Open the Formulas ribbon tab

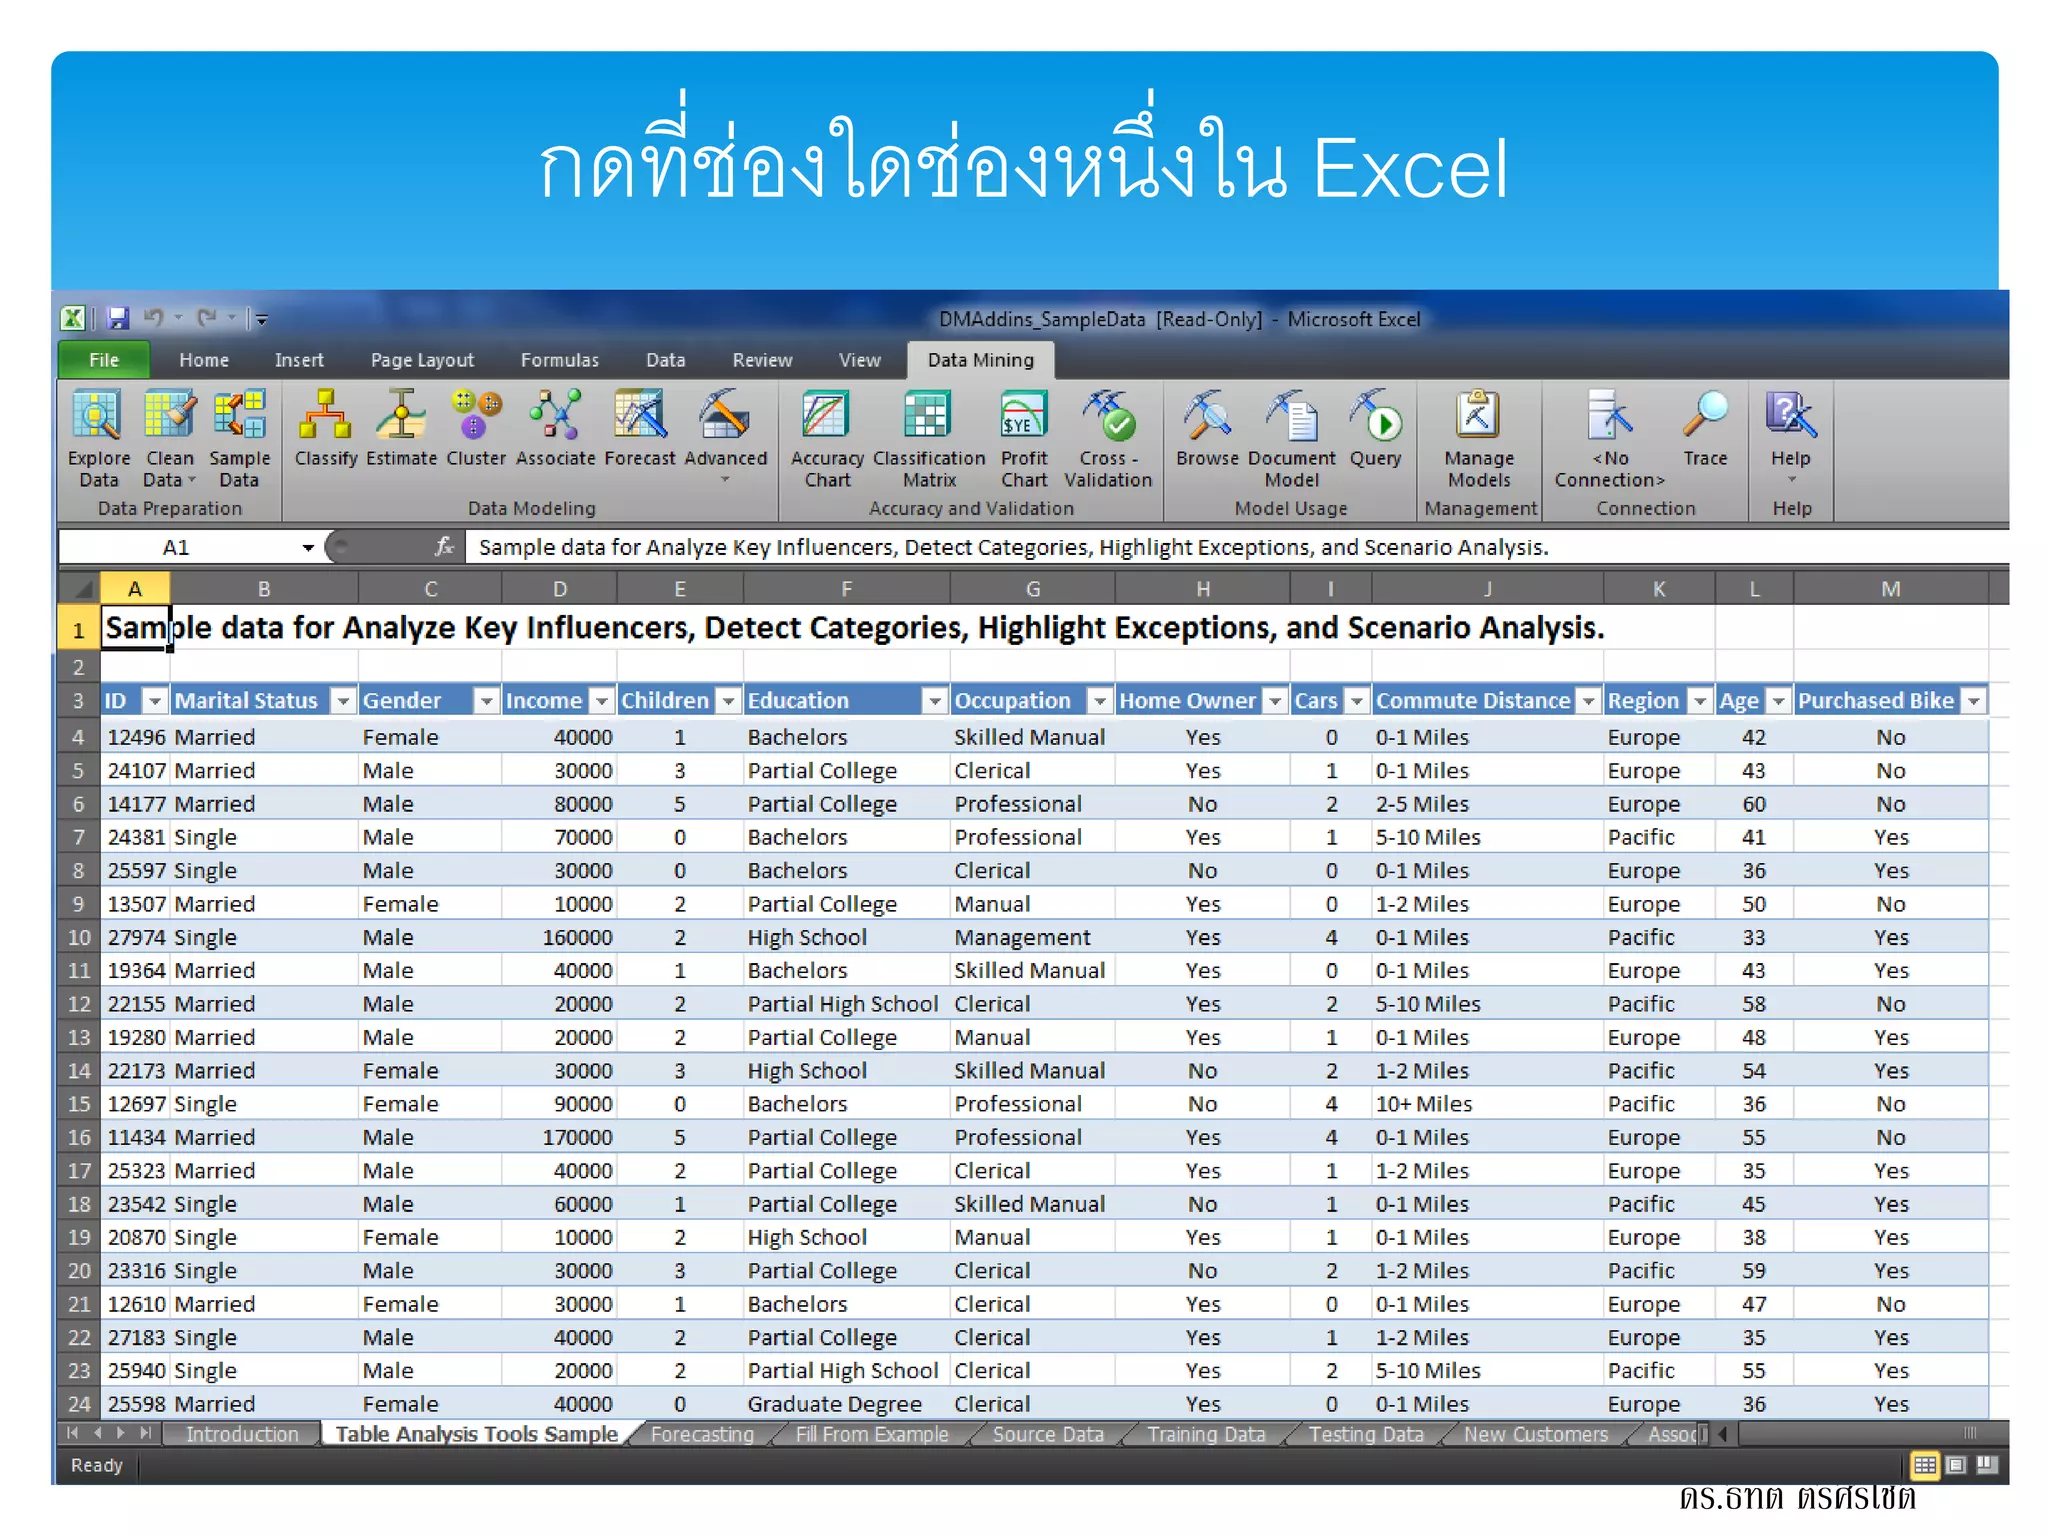coord(559,360)
